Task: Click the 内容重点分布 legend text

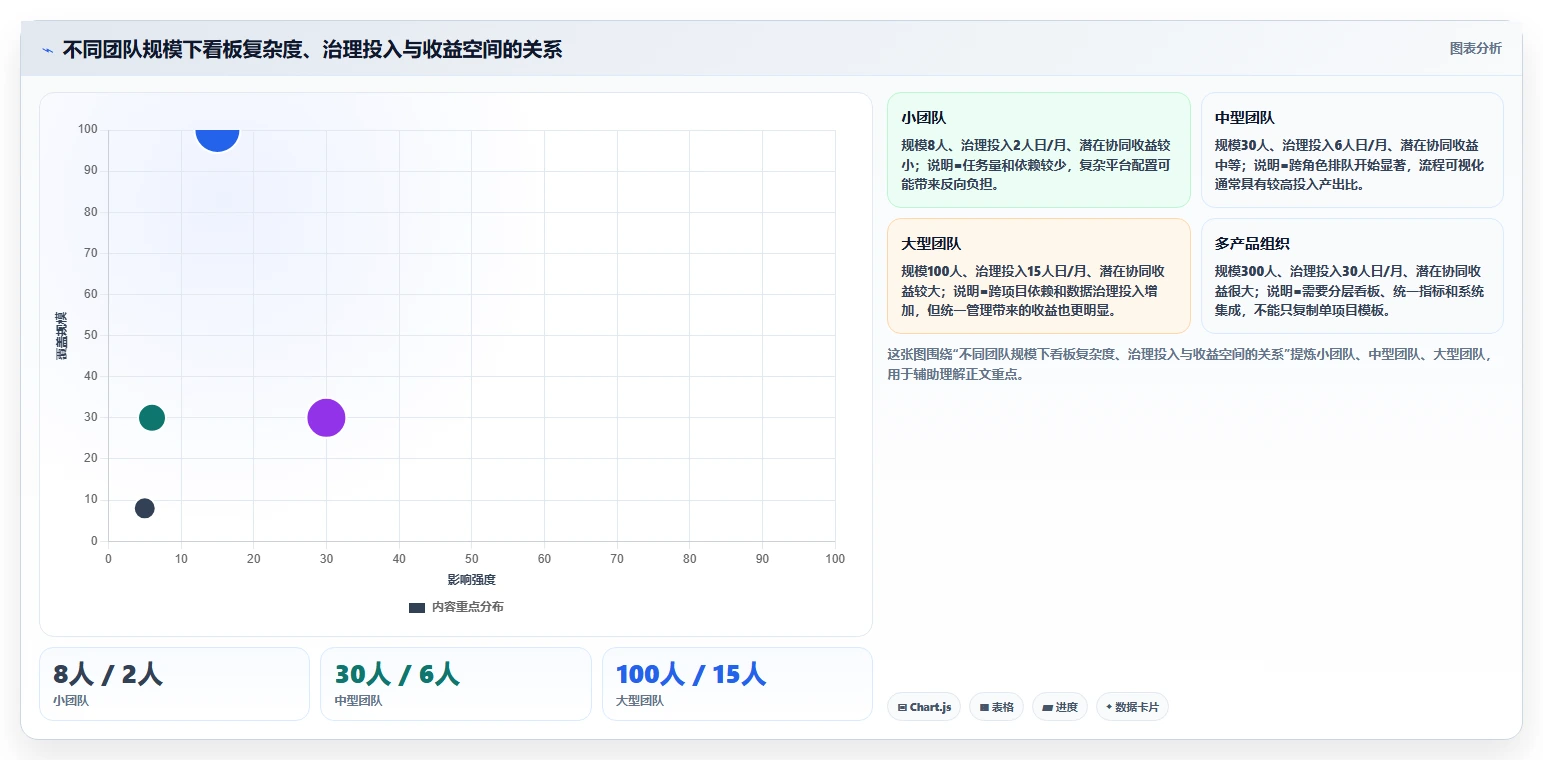Action: (x=468, y=607)
